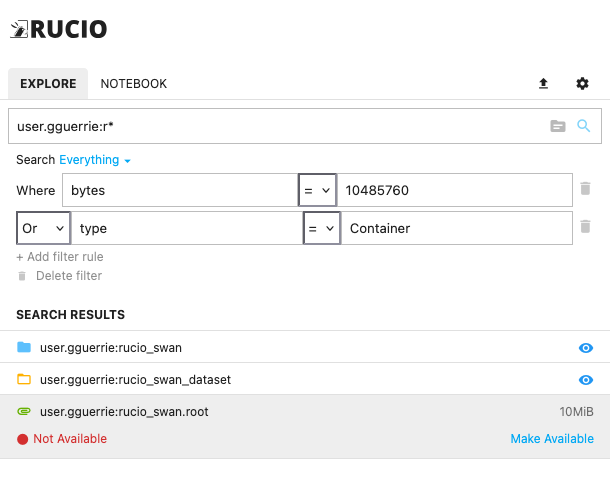Viewport: 610px width, 486px height.
Task: Click the magnifier search icon
Action: 584,126
